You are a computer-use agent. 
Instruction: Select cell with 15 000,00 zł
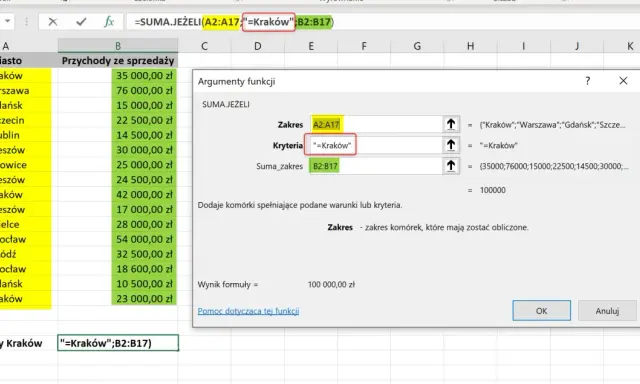[118, 105]
